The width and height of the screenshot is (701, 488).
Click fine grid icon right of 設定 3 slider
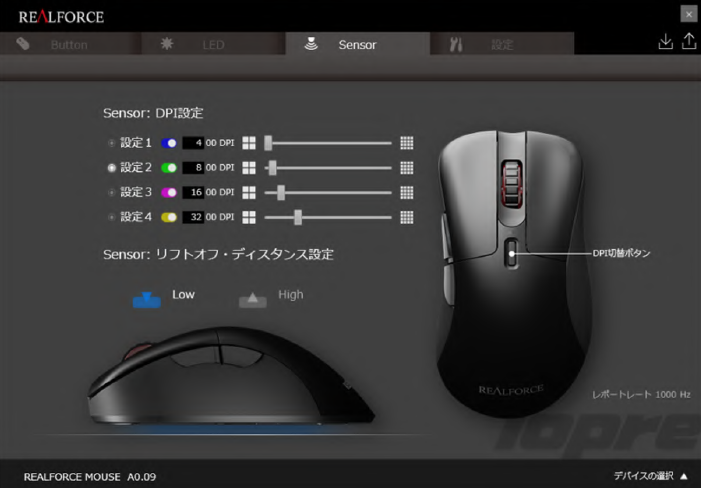point(406,193)
